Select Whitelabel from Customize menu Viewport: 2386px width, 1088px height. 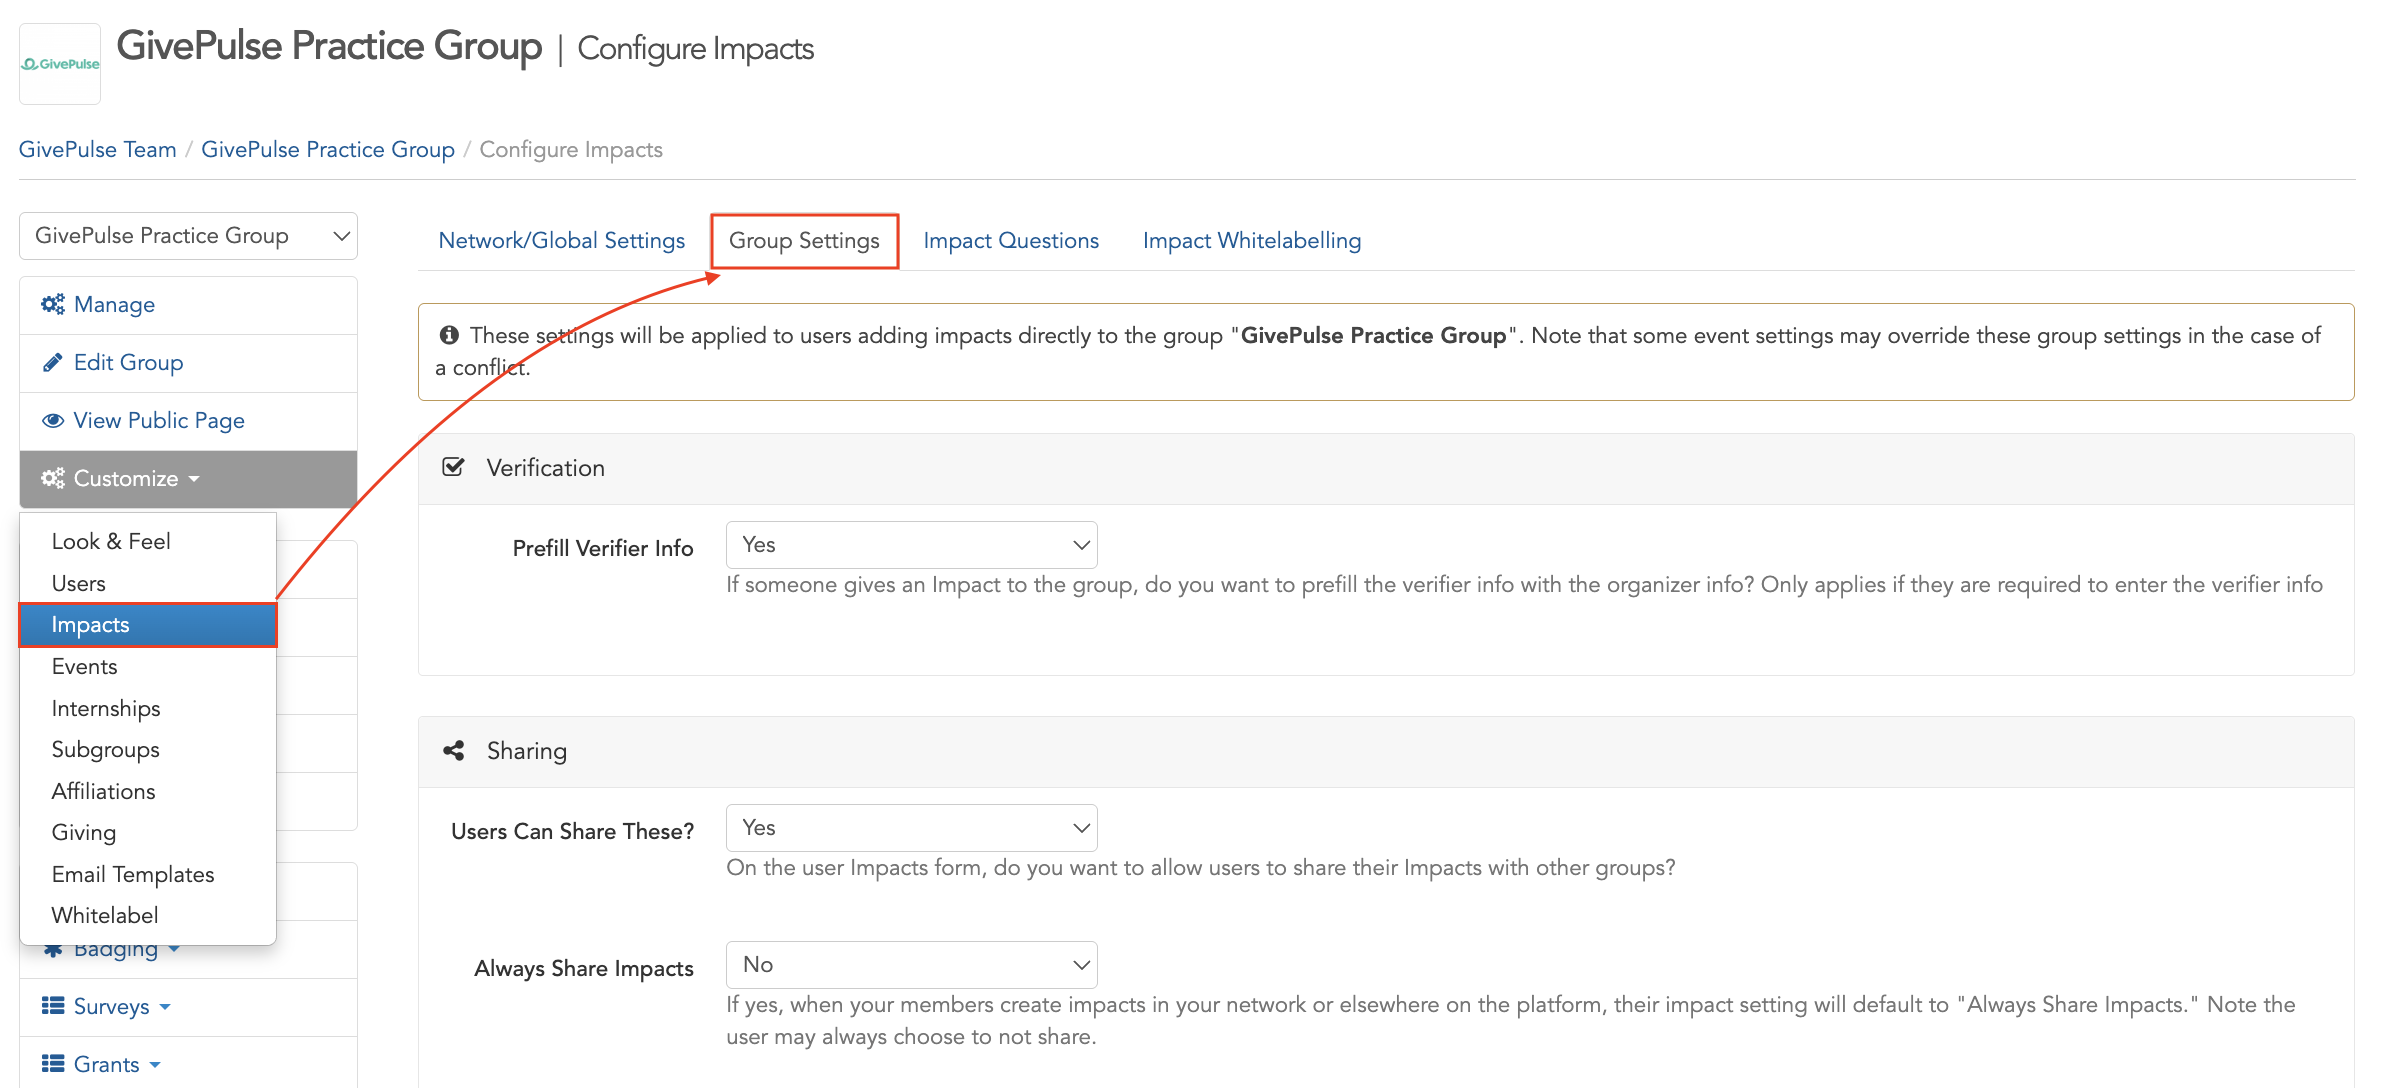tap(148, 916)
